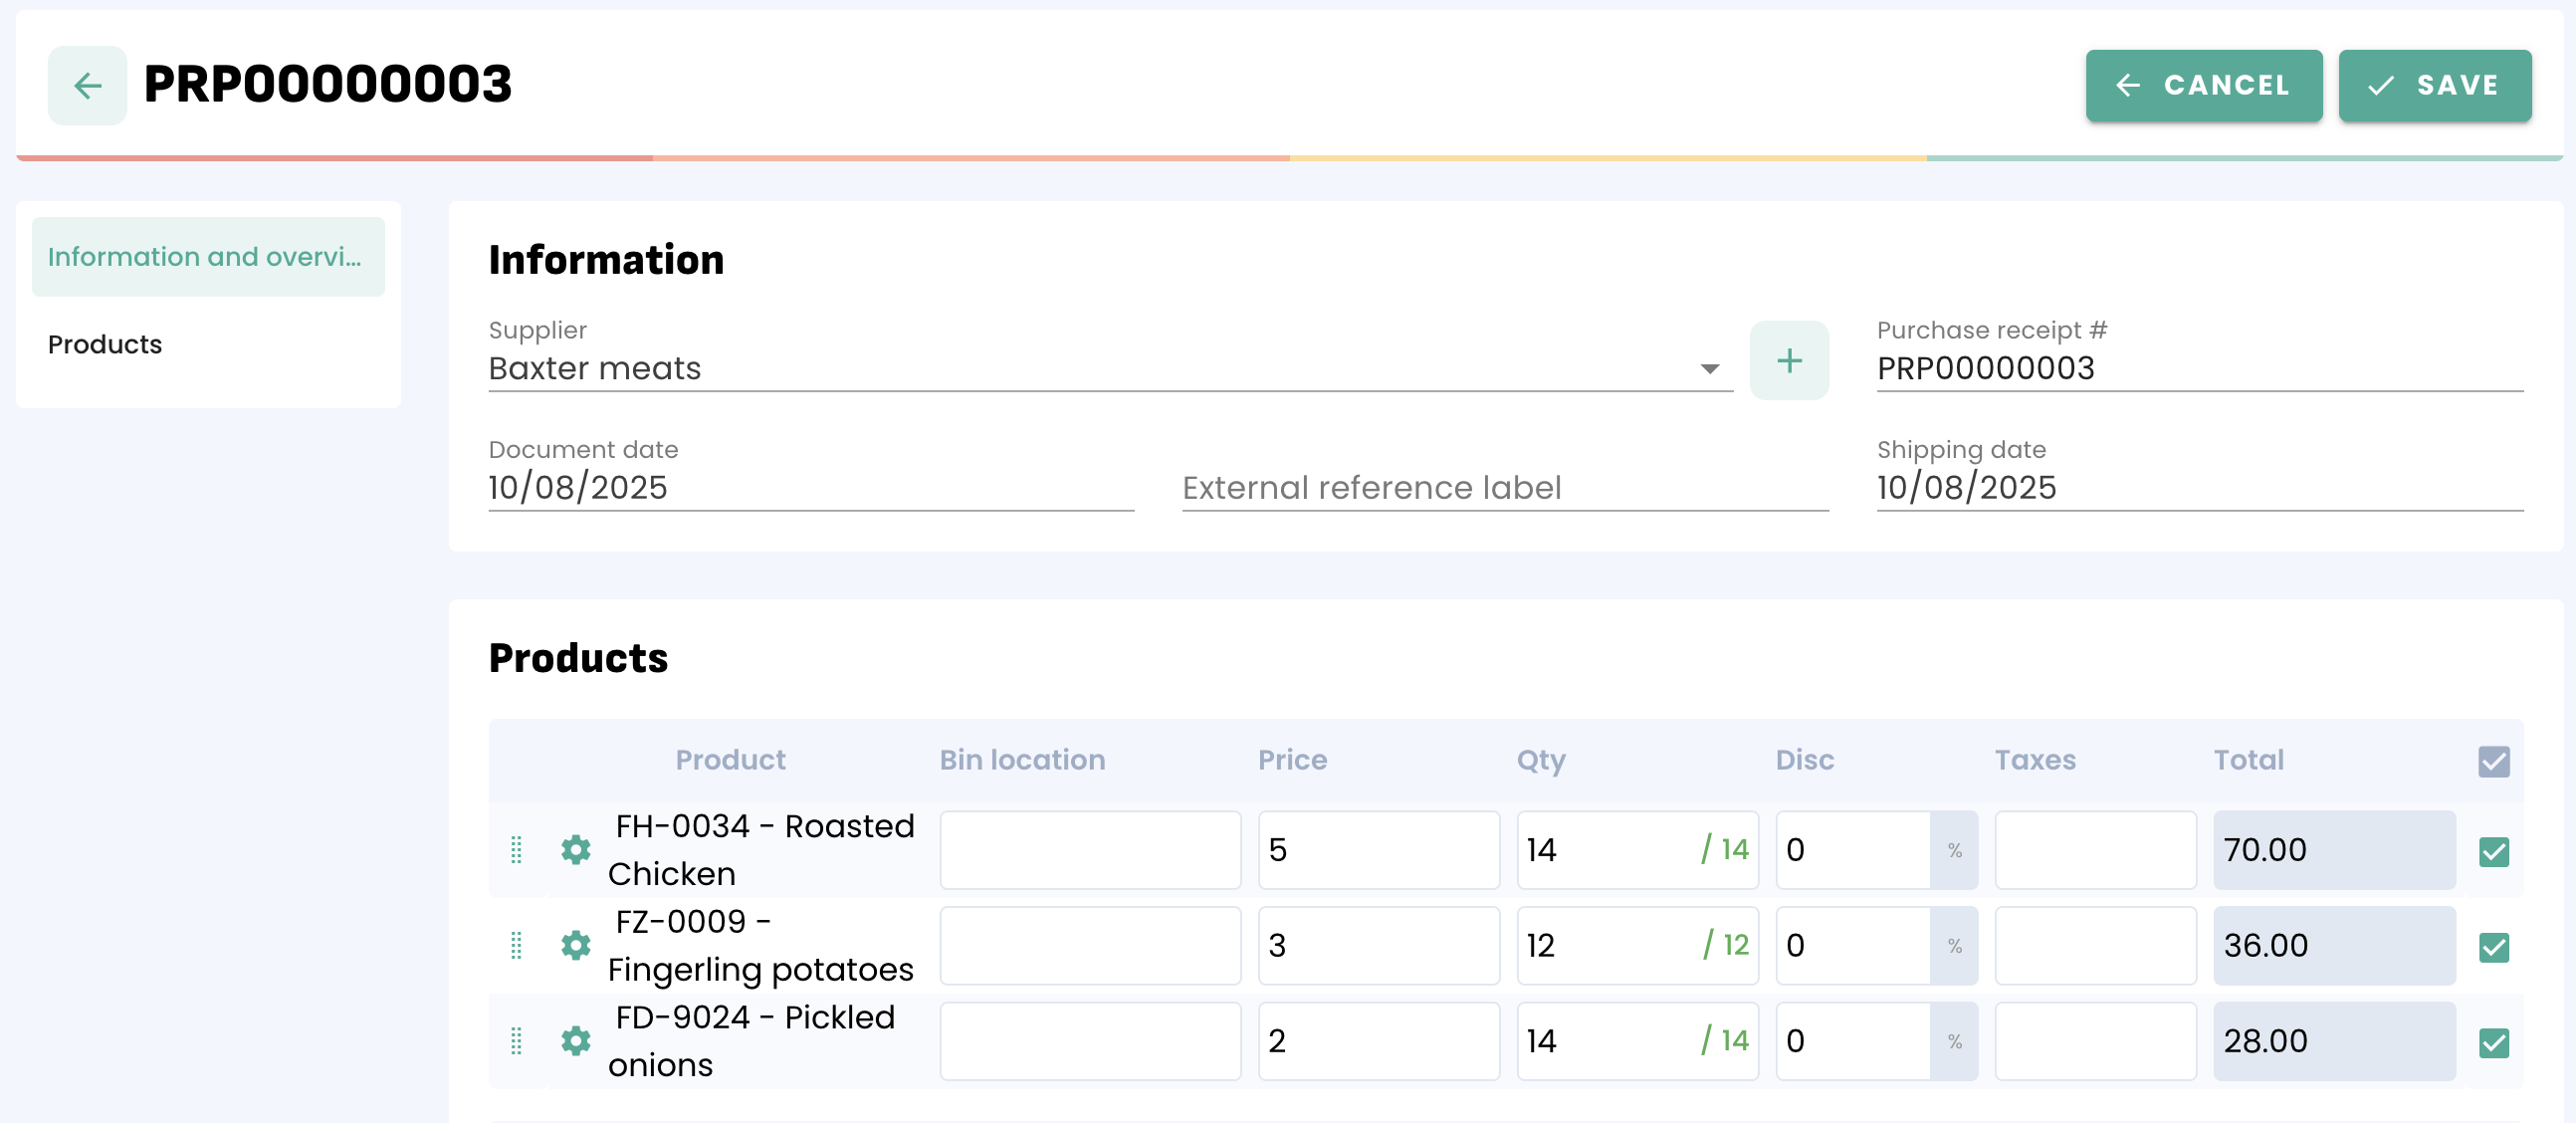Uncheck the Roasted Chicken row checkbox
This screenshot has height=1123, width=2576.
(x=2493, y=851)
